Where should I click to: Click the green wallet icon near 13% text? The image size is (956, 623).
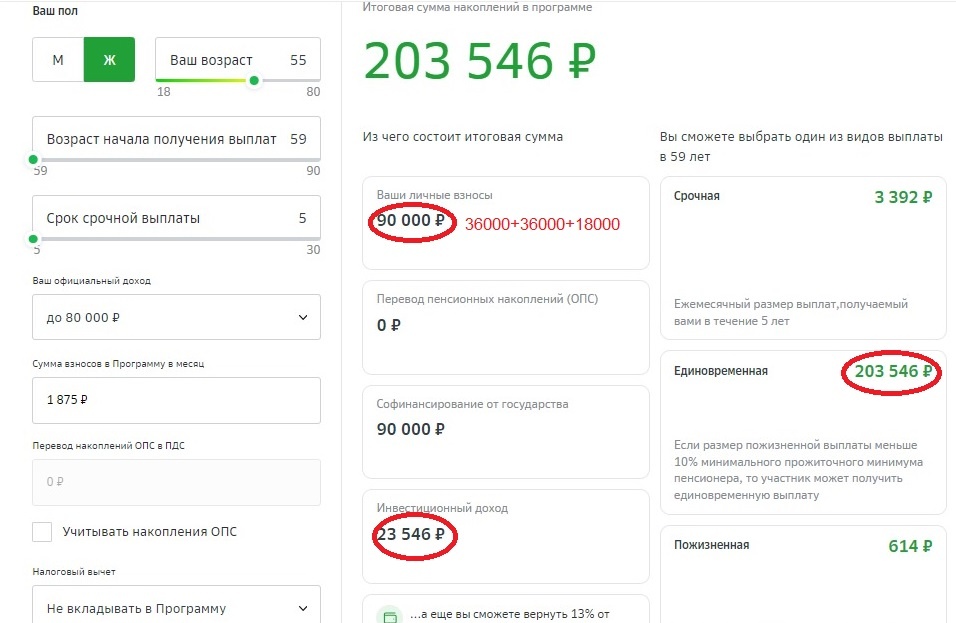pyautogui.click(x=390, y=616)
